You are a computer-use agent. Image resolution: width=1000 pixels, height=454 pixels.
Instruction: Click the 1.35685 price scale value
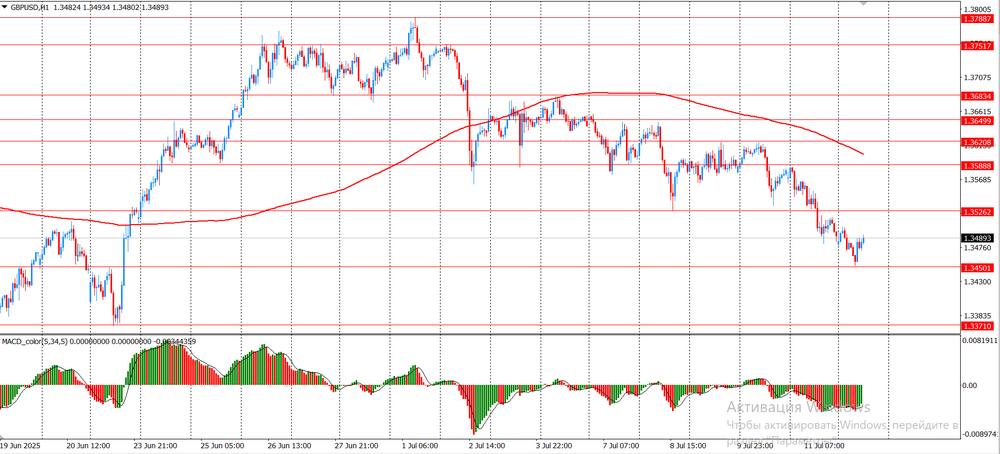(978, 180)
